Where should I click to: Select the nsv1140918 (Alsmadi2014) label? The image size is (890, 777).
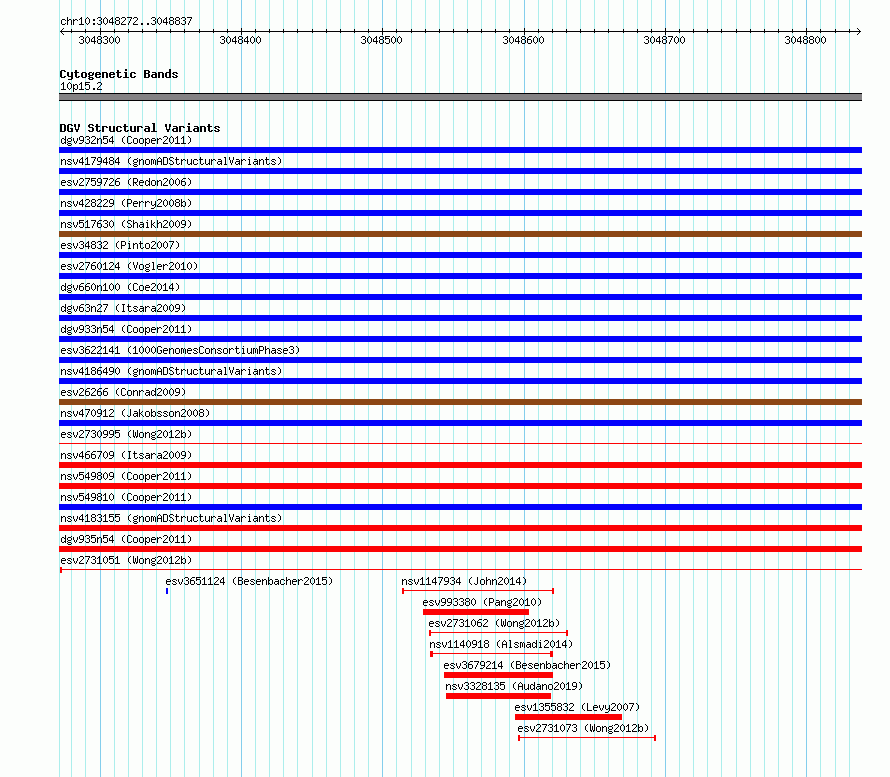501,644
